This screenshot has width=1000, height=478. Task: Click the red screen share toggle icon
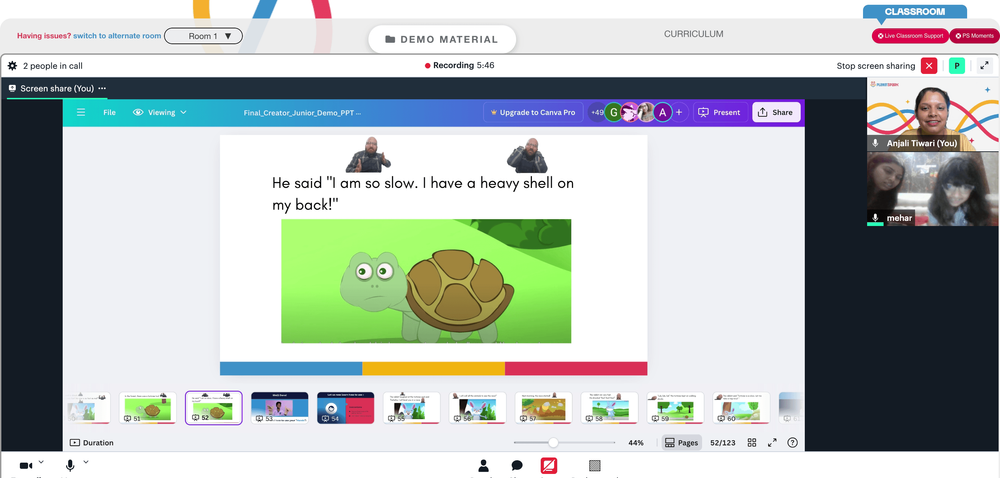pyautogui.click(x=549, y=466)
